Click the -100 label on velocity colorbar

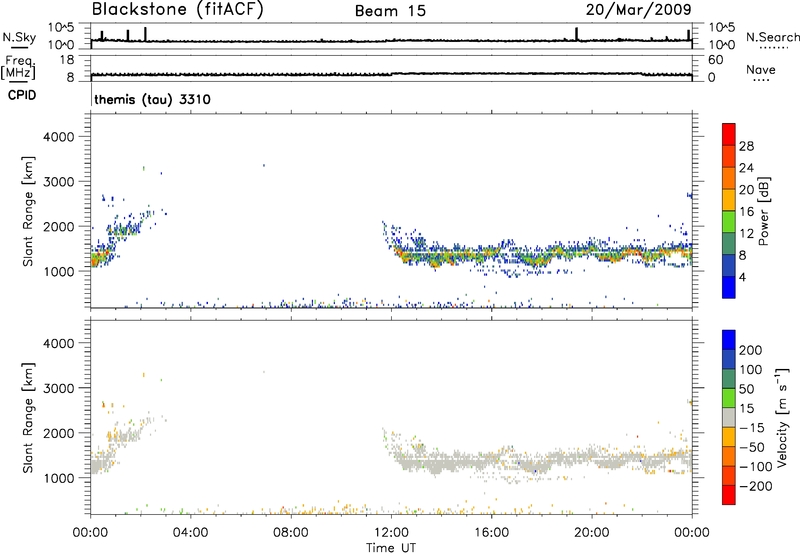pos(756,466)
